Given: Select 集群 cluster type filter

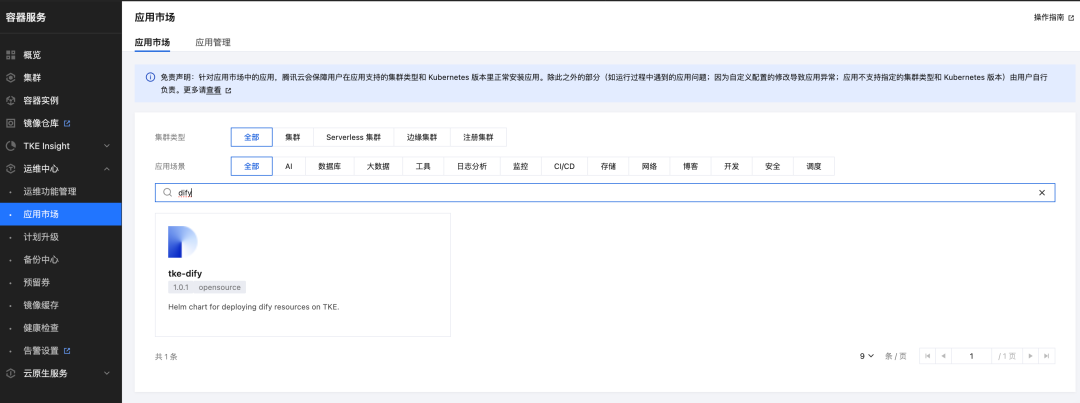Looking at the screenshot, I should pyautogui.click(x=293, y=137).
